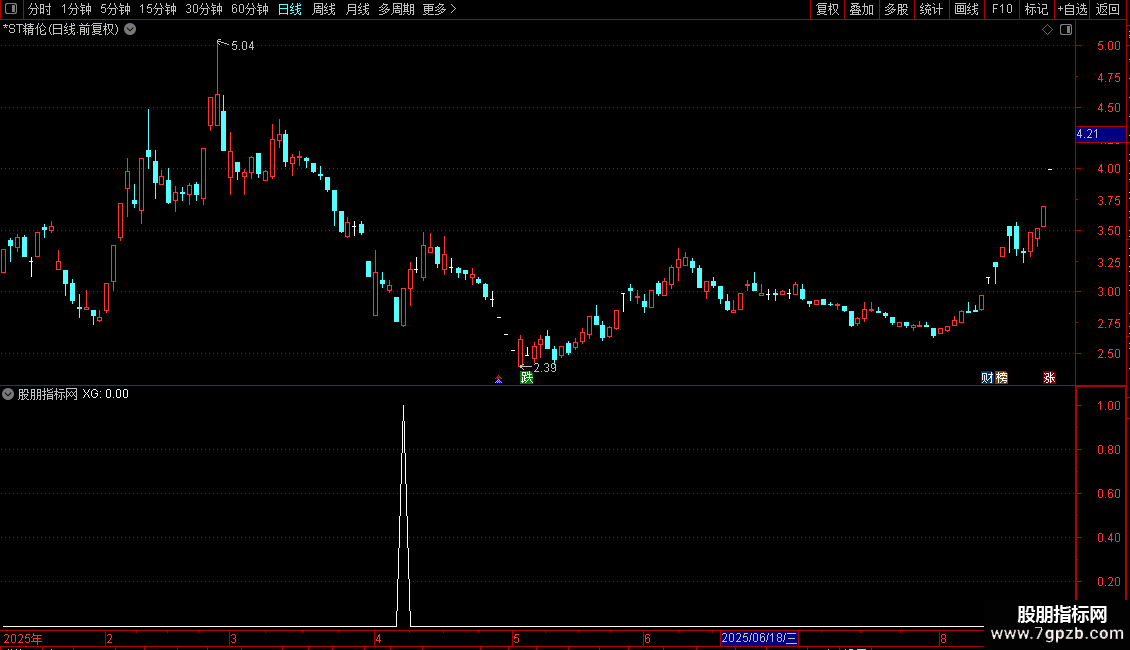Open the 股朋指标网 indicator dropdown
Image resolution: width=1130 pixels, height=650 pixels.
click(x=8, y=394)
